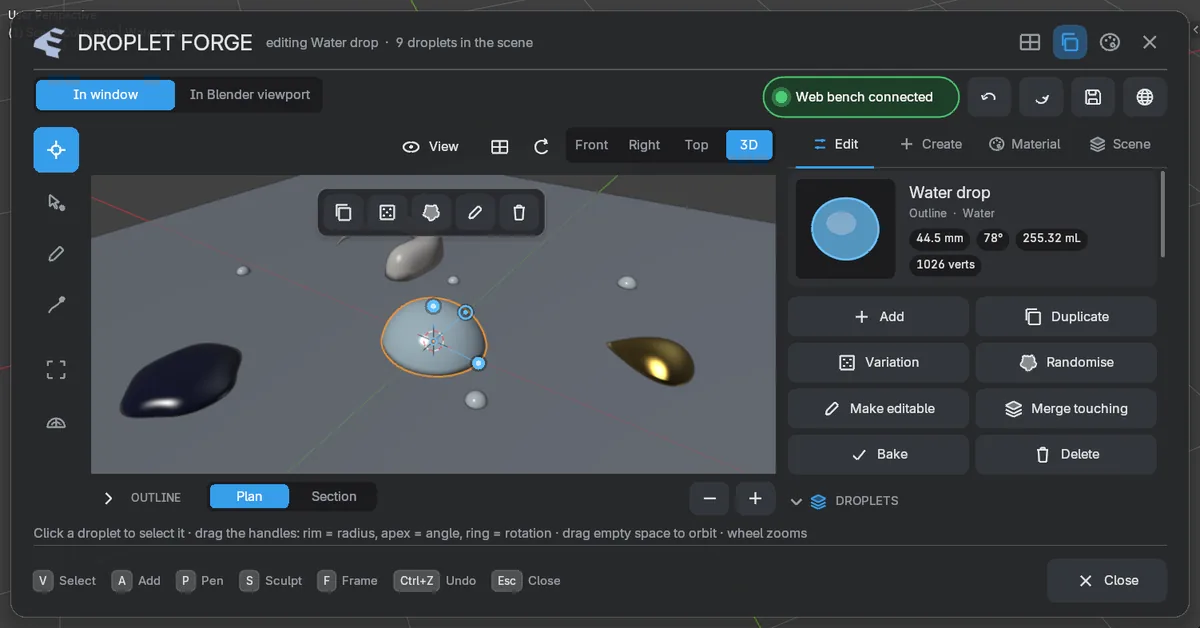This screenshot has width=1200, height=628.
Task: Save using the floppy disk icon
Action: (1093, 97)
